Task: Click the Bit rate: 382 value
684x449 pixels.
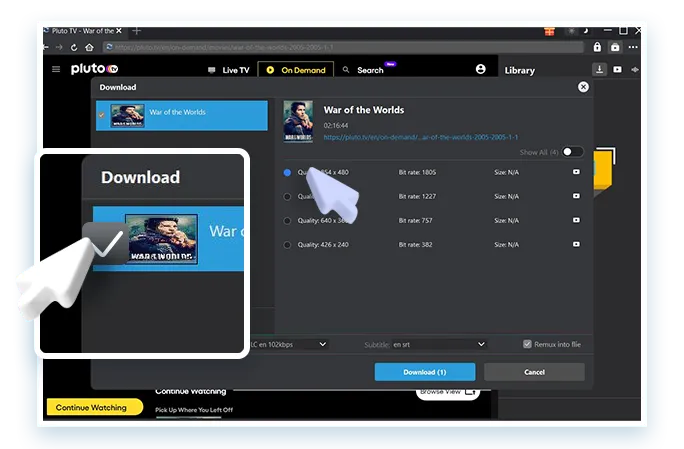Action: tap(415, 244)
